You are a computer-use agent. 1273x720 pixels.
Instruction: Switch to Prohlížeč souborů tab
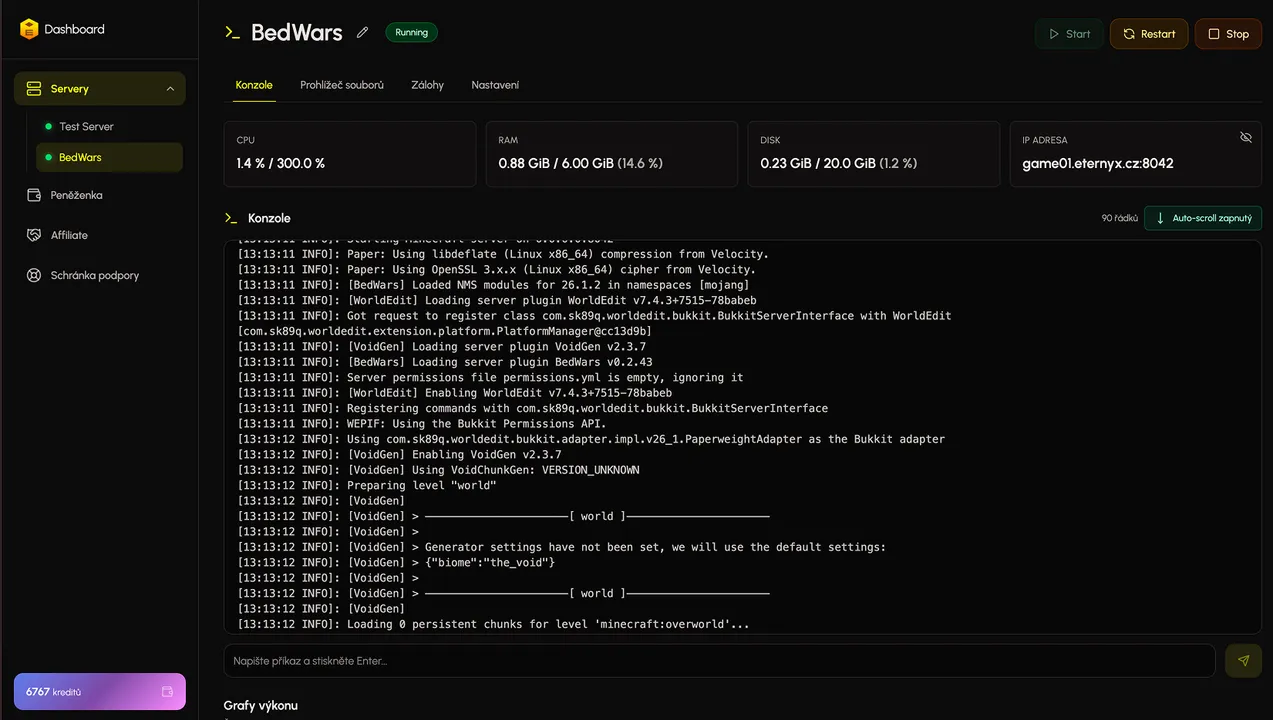click(x=342, y=85)
